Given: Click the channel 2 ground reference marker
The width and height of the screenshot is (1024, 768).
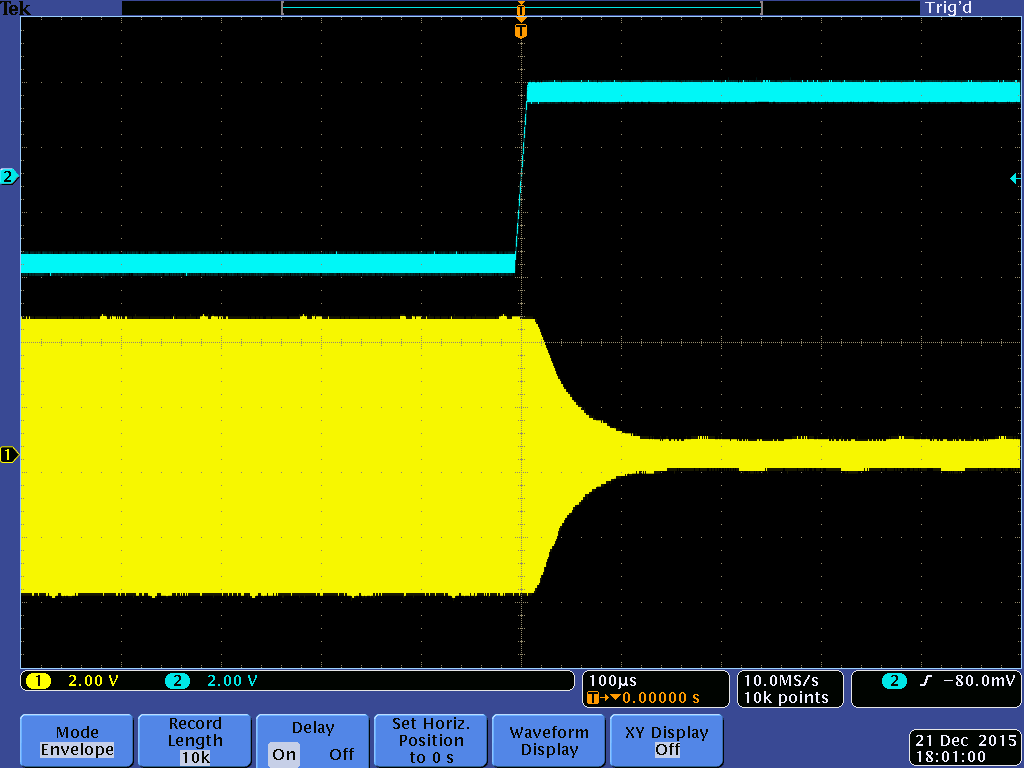Looking at the screenshot, I should [9, 177].
